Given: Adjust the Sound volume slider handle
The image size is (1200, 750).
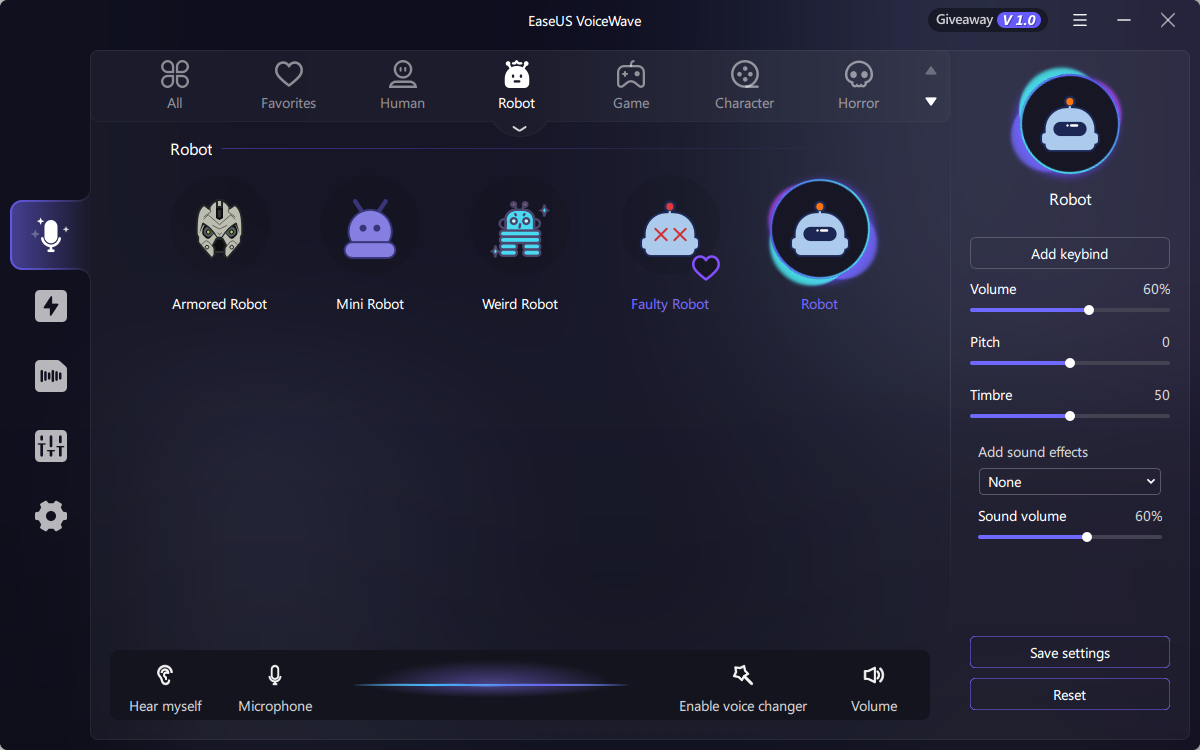Looking at the screenshot, I should coord(1087,537).
